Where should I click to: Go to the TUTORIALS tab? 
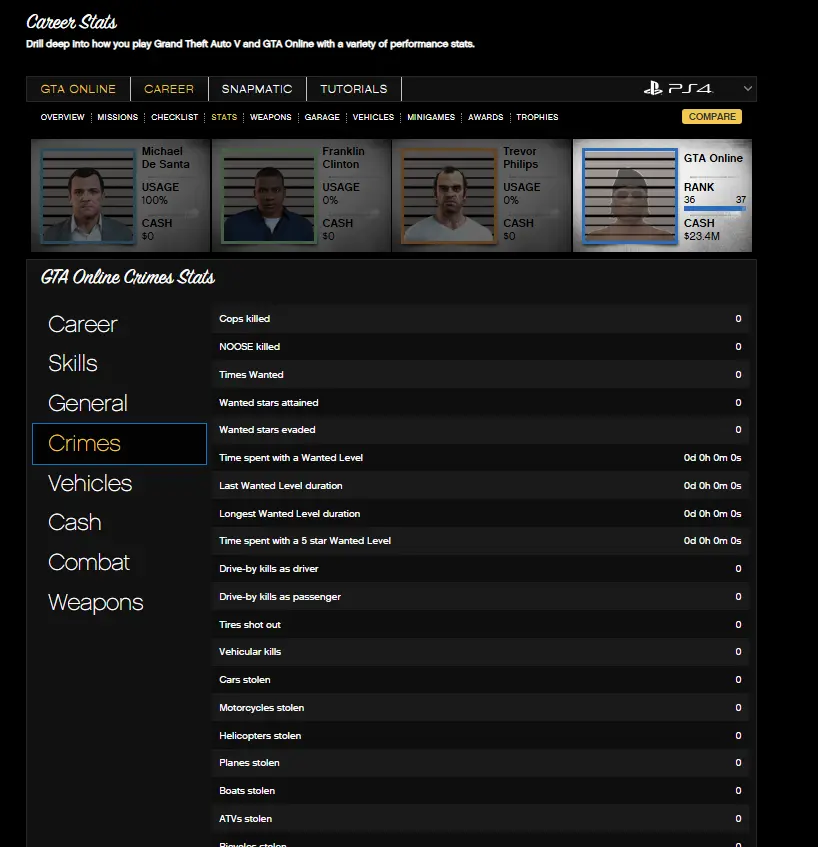[x=353, y=89]
